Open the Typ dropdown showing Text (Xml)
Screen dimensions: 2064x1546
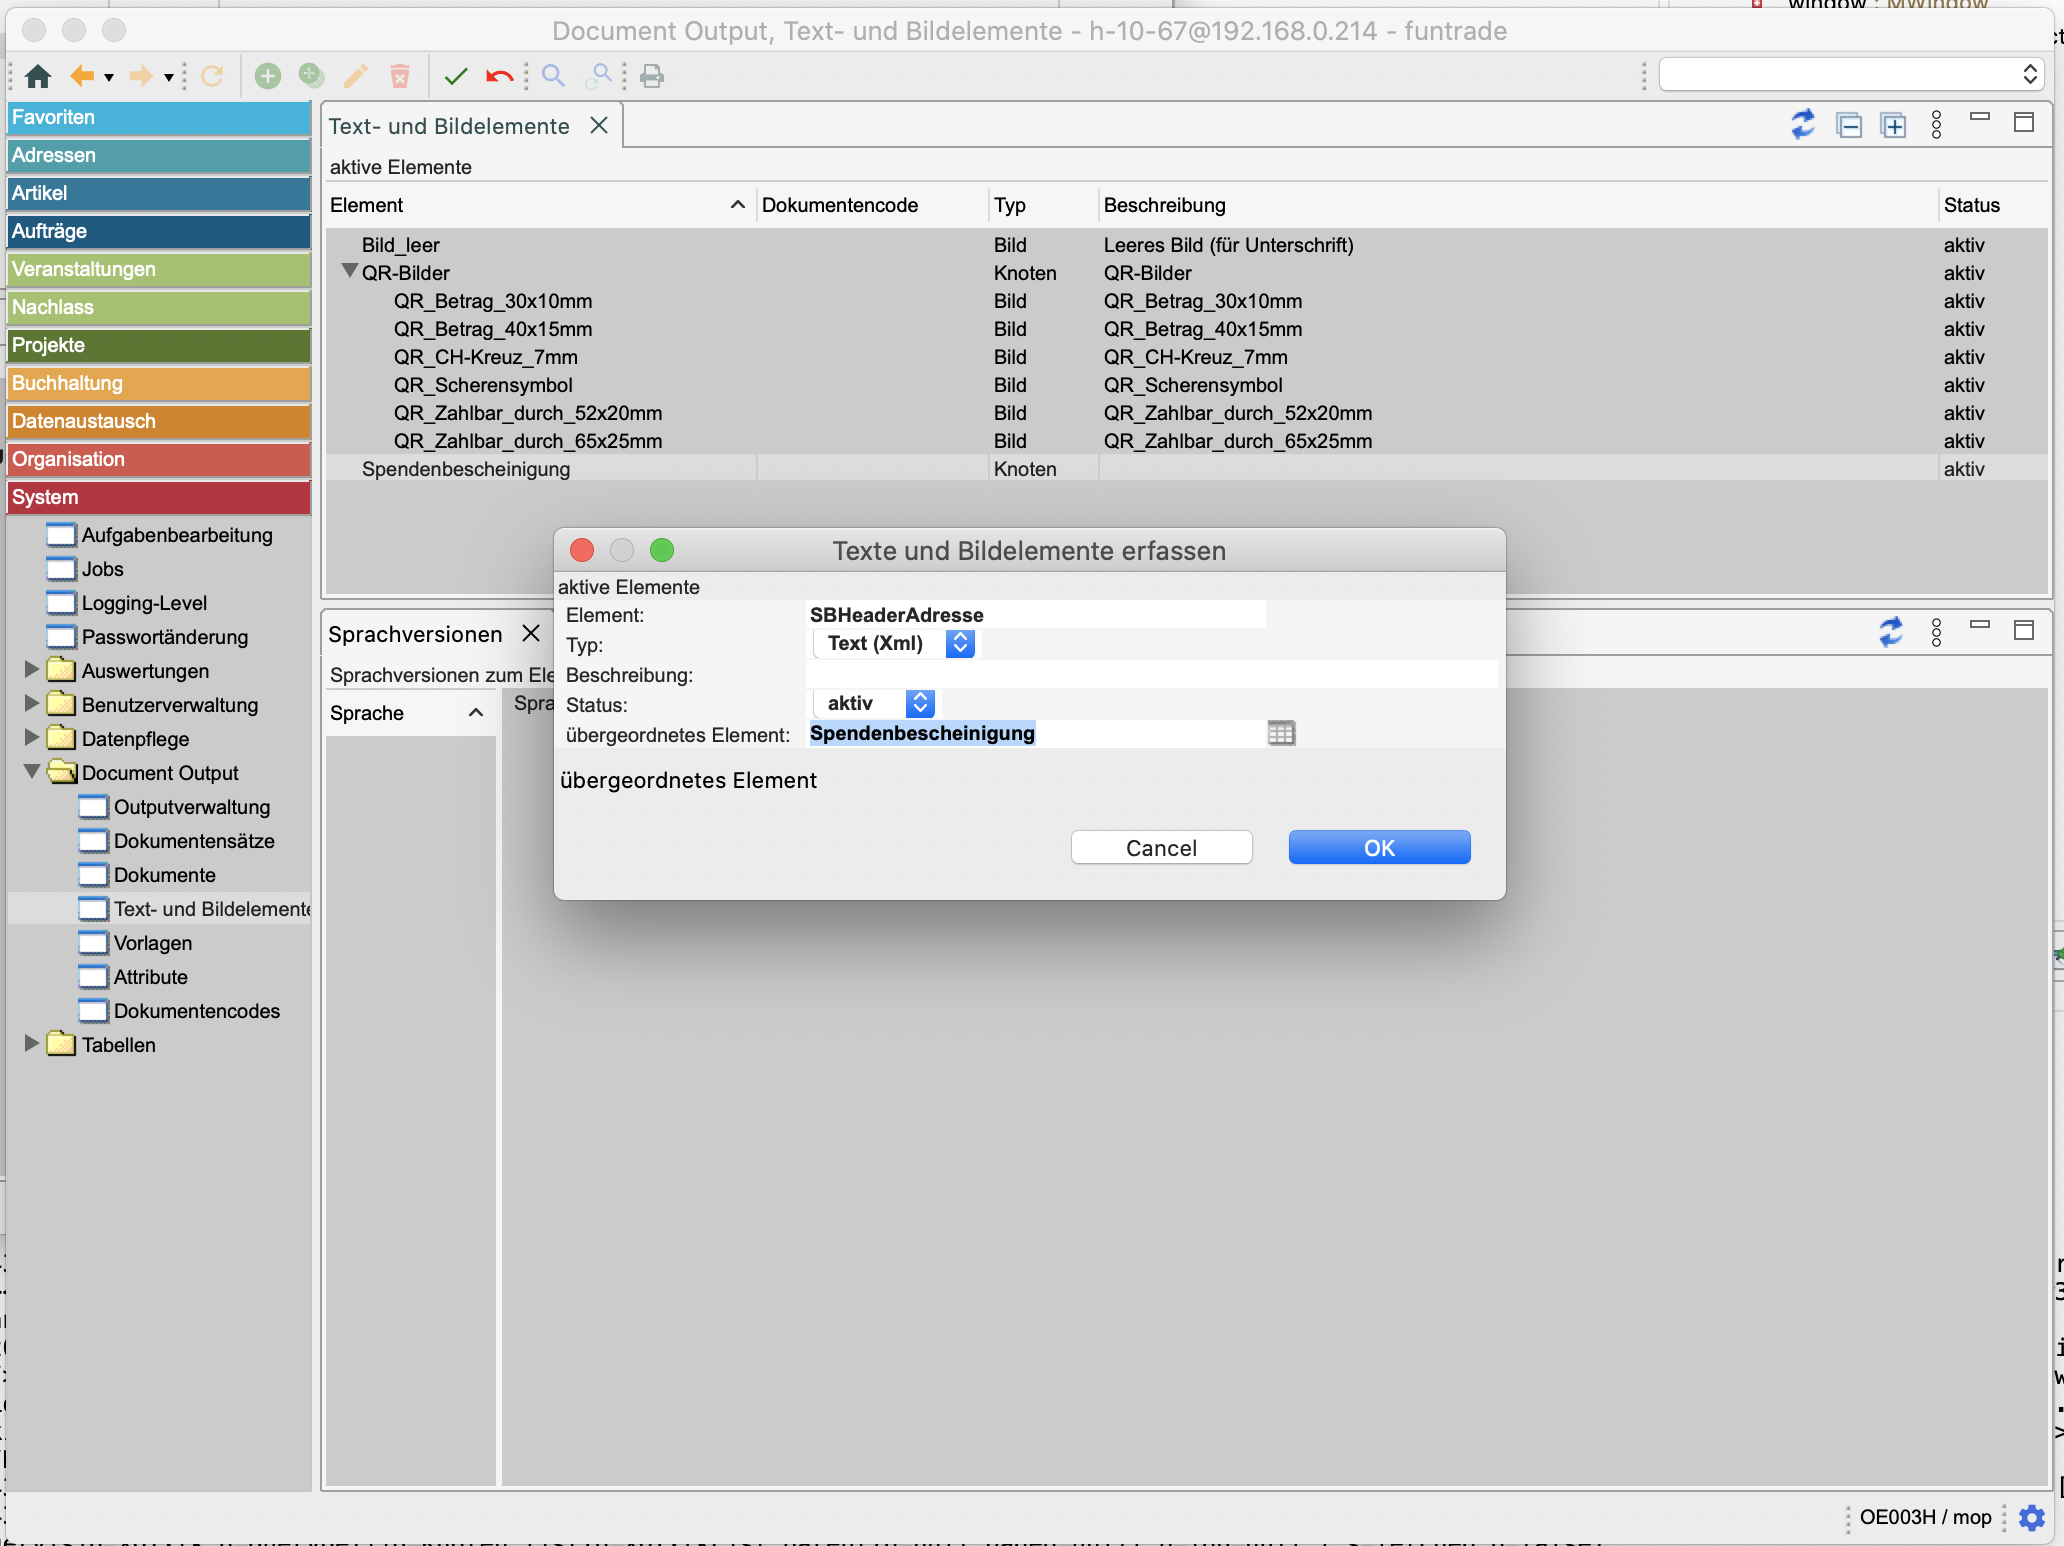959,643
